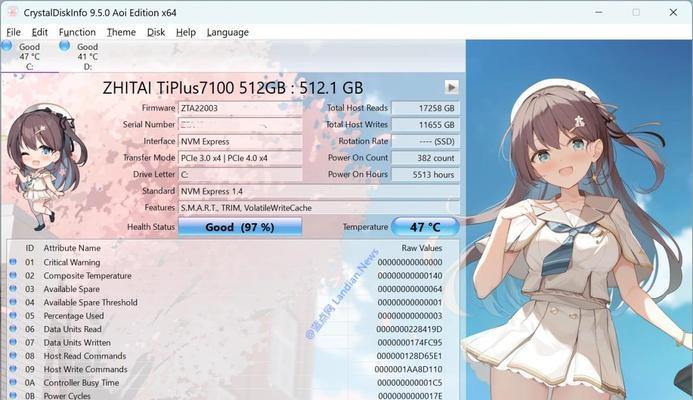Click raw value 000000128D65E1
Viewport: 693px width, 400px height.
click(x=409, y=356)
